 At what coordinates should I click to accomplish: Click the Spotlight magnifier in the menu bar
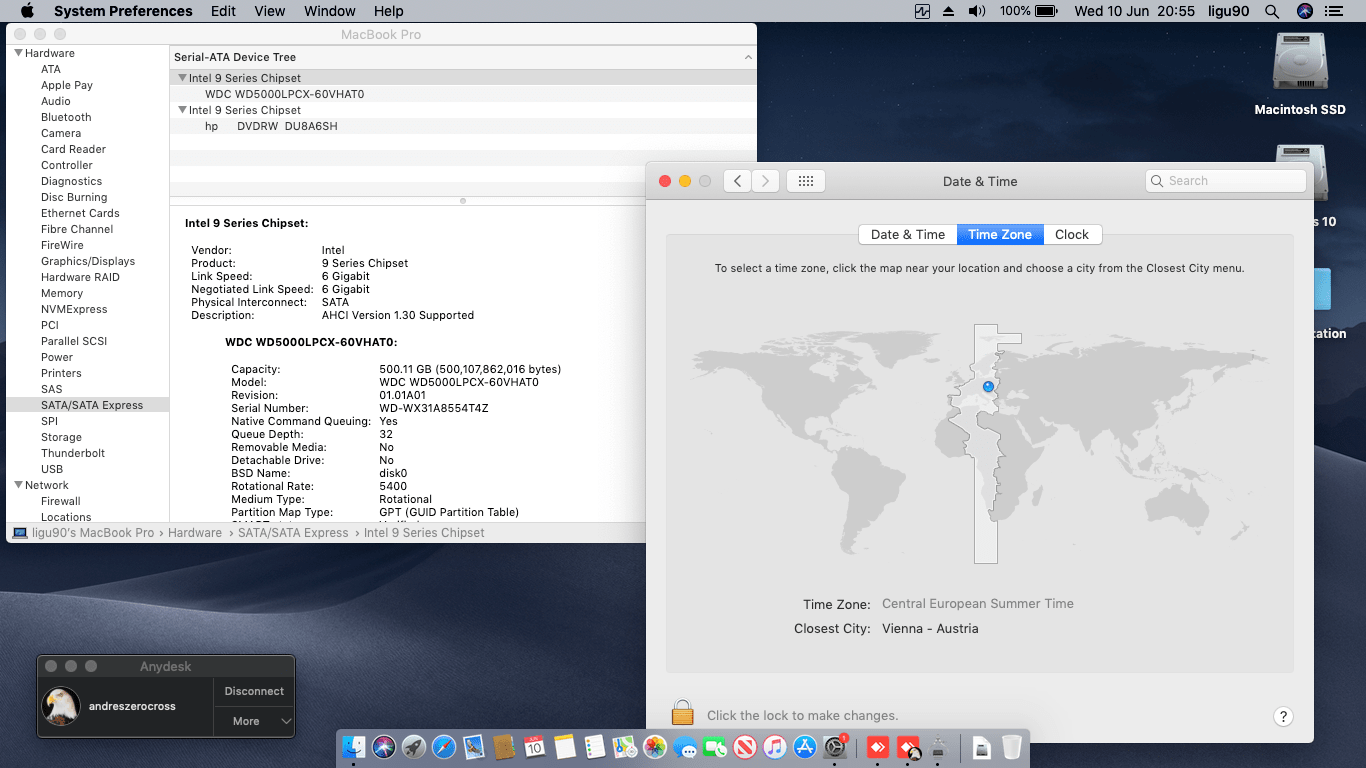tap(1272, 11)
